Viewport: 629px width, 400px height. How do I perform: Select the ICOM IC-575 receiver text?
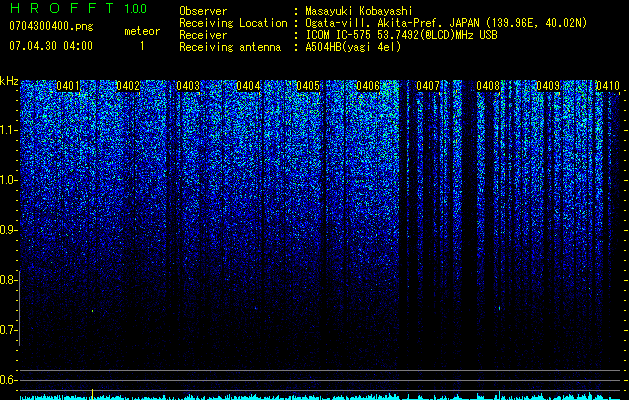[401, 35]
